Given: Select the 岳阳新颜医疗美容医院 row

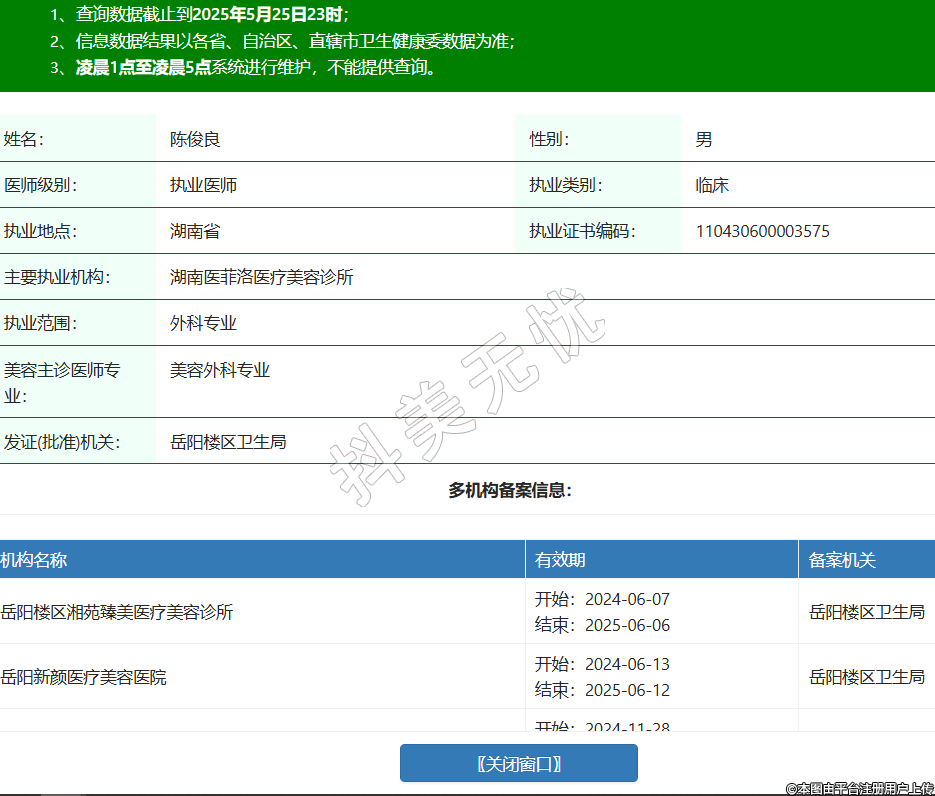Looking at the screenshot, I should [84, 677].
